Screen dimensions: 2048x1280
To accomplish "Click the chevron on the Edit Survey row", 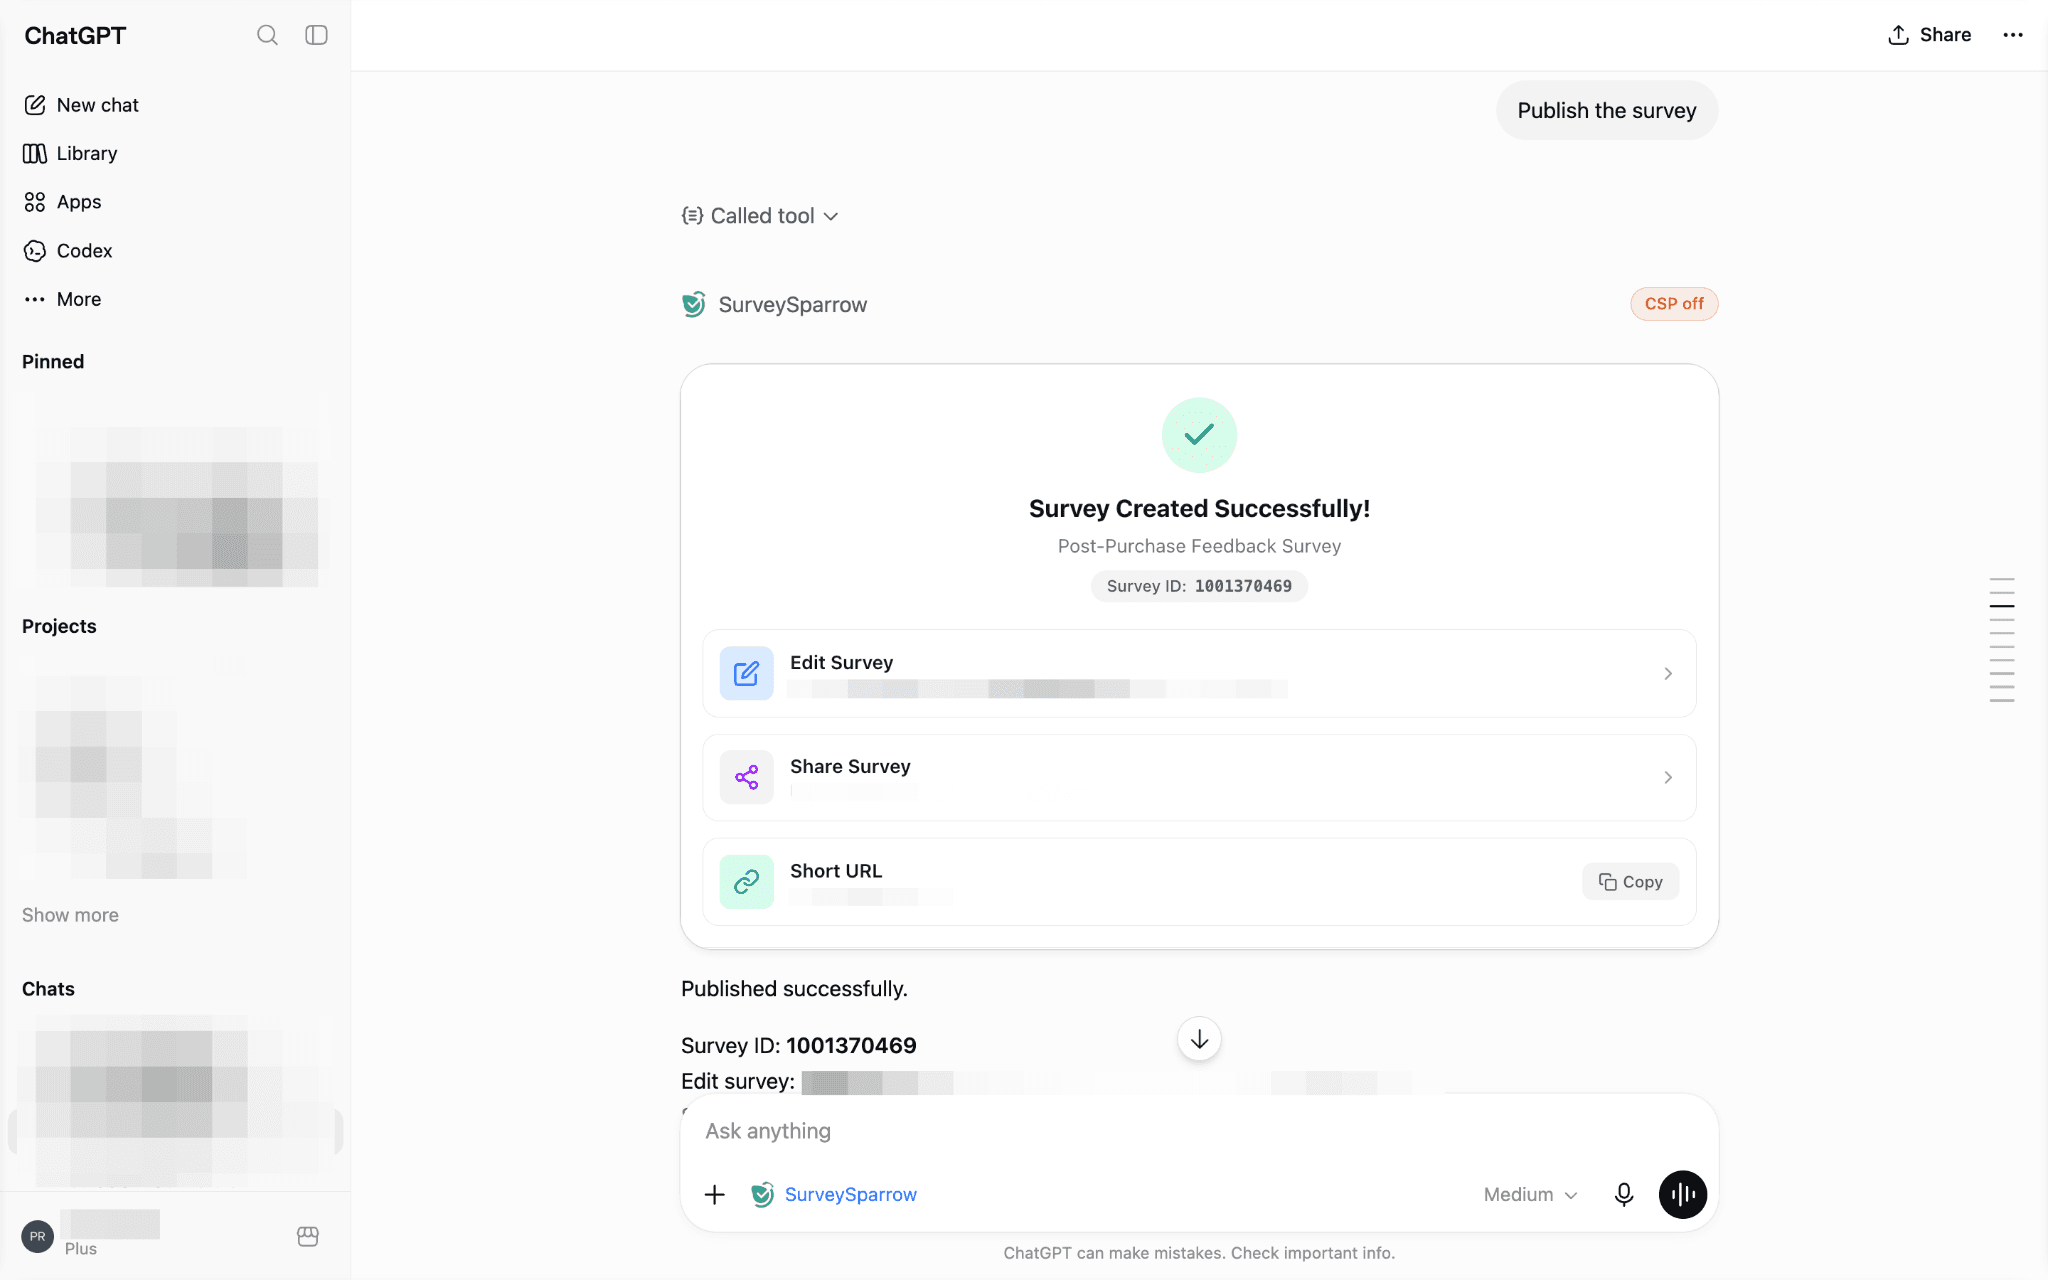I will (1668, 673).
